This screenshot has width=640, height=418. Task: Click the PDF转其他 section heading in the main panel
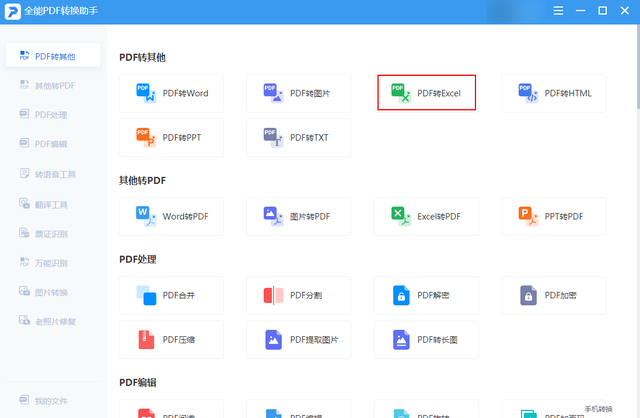(142, 57)
